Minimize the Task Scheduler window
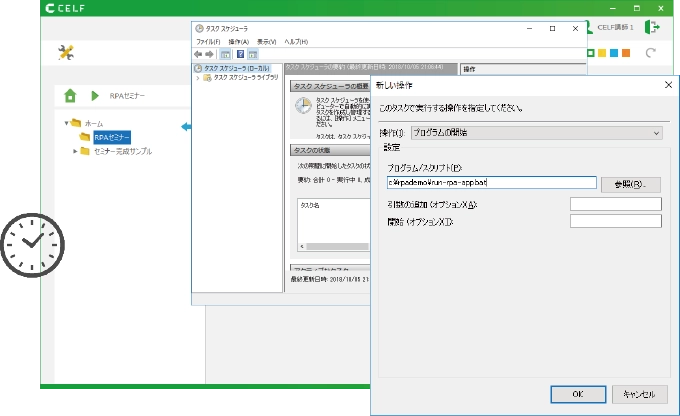The height and width of the screenshot is (416, 680). tap(529, 29)
